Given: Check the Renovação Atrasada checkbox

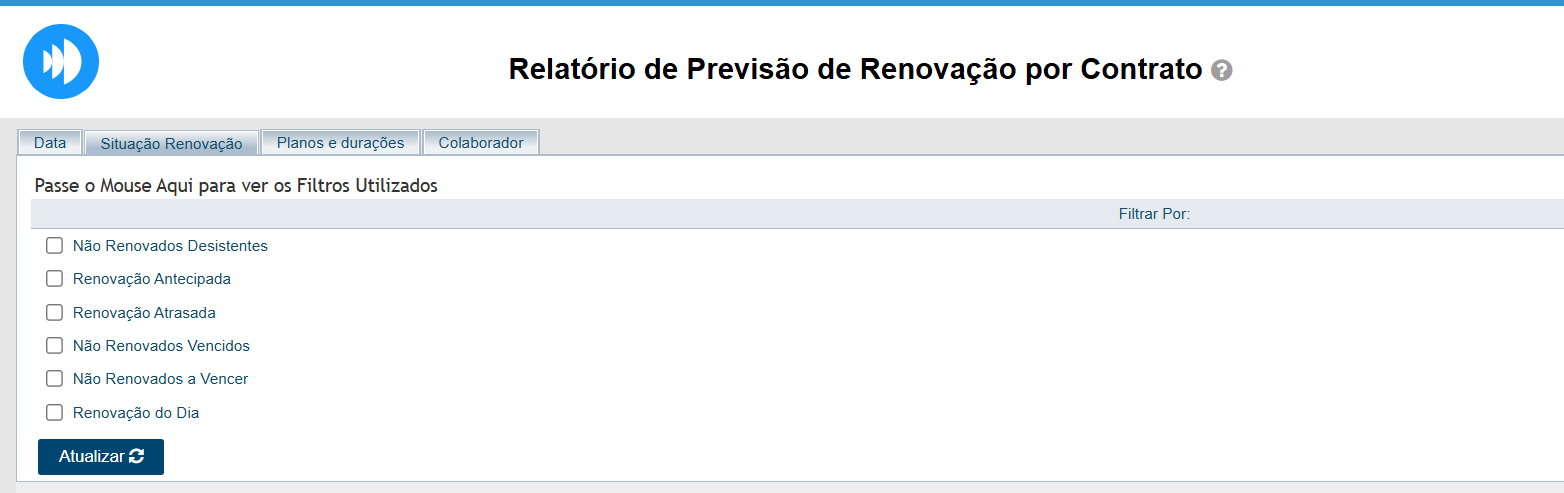Looking at the screenshot, I should (x=55, y=312).
